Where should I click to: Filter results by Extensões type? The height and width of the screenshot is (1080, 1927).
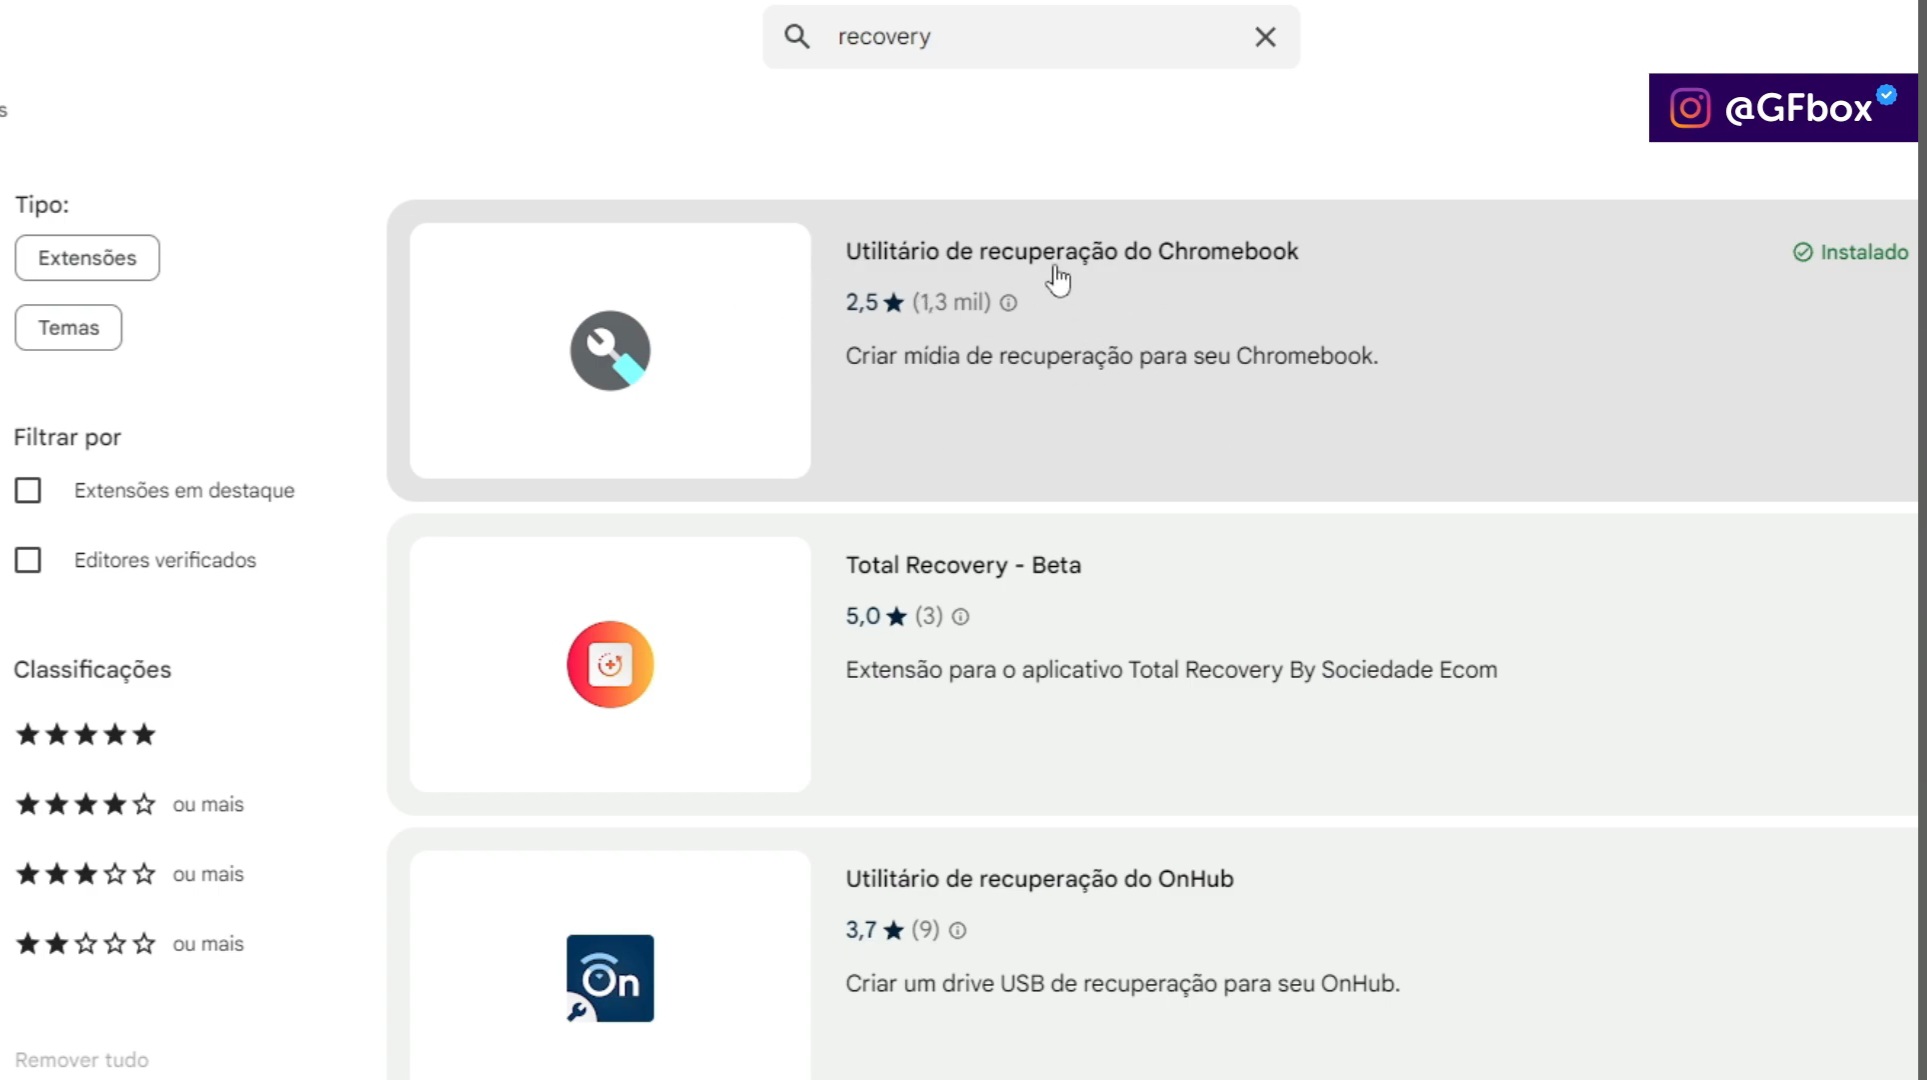coord(86,258)
